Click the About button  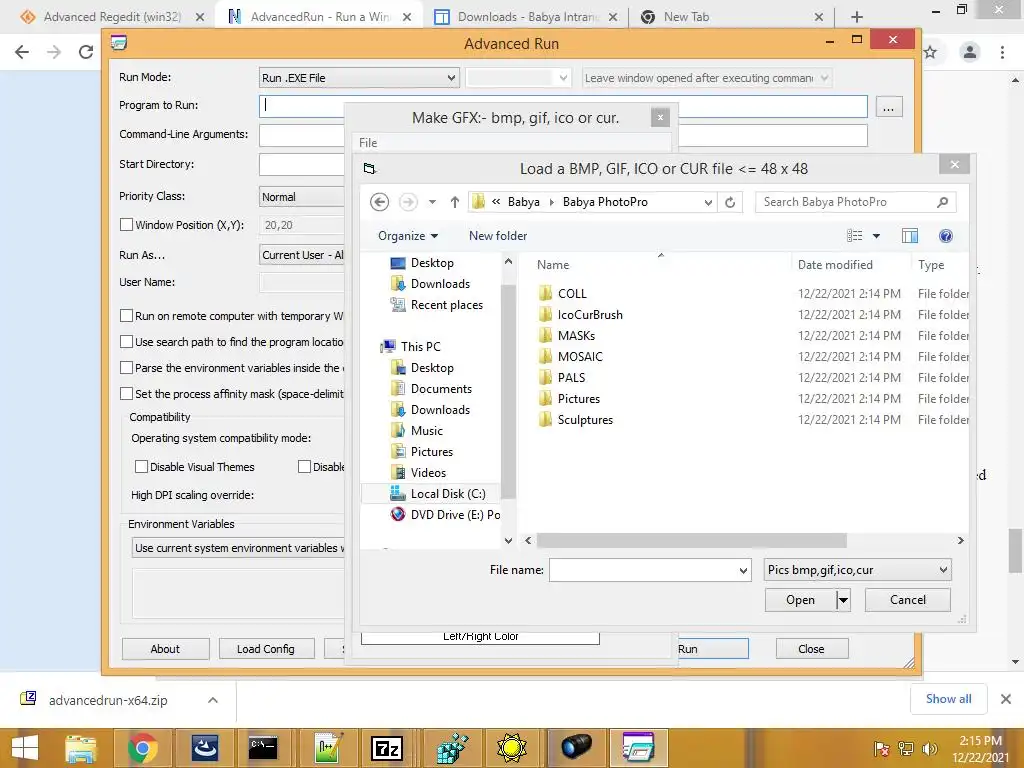pyautogui.click(x=165, y=649)
